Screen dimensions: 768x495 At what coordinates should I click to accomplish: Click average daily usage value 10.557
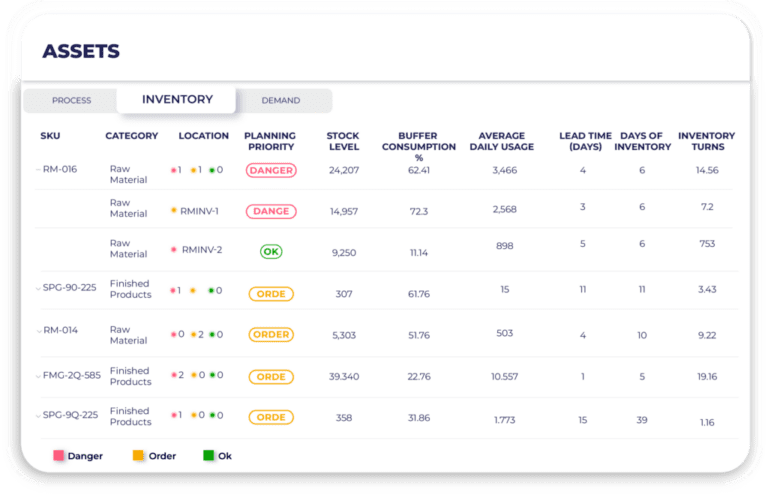click(x=504, y=377)
